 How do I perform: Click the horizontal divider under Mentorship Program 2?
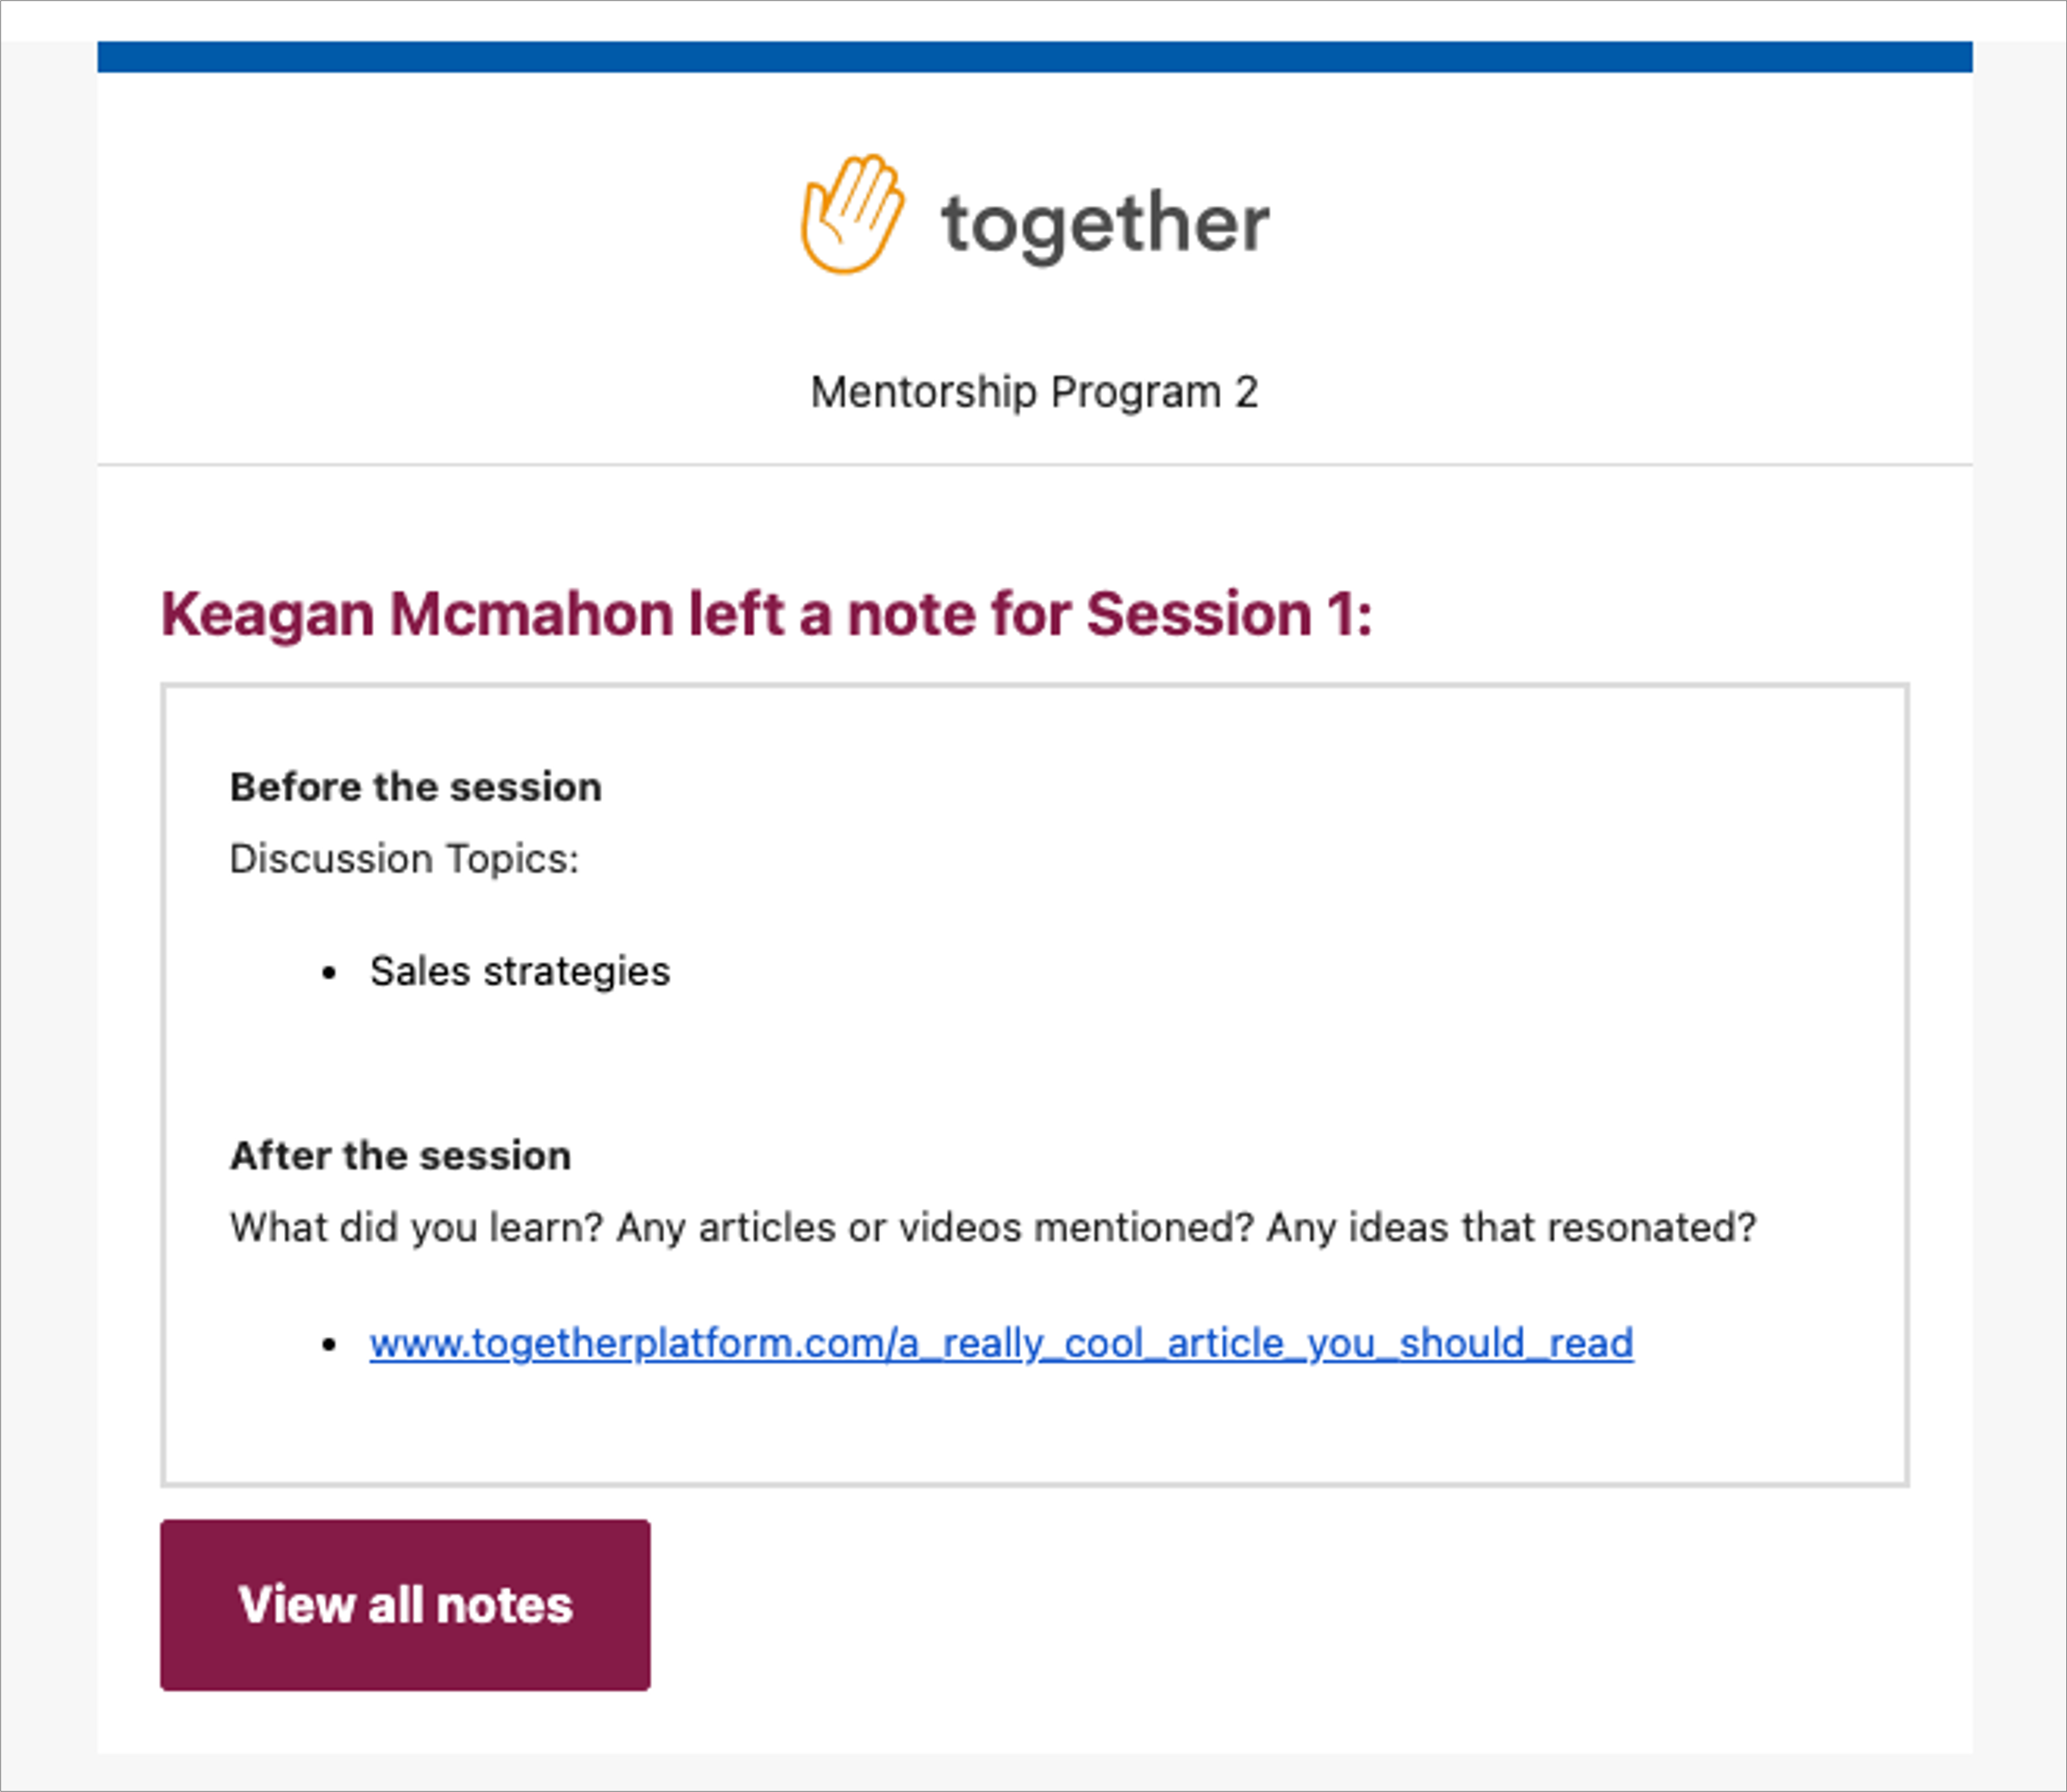click(x=1034, y=464)
